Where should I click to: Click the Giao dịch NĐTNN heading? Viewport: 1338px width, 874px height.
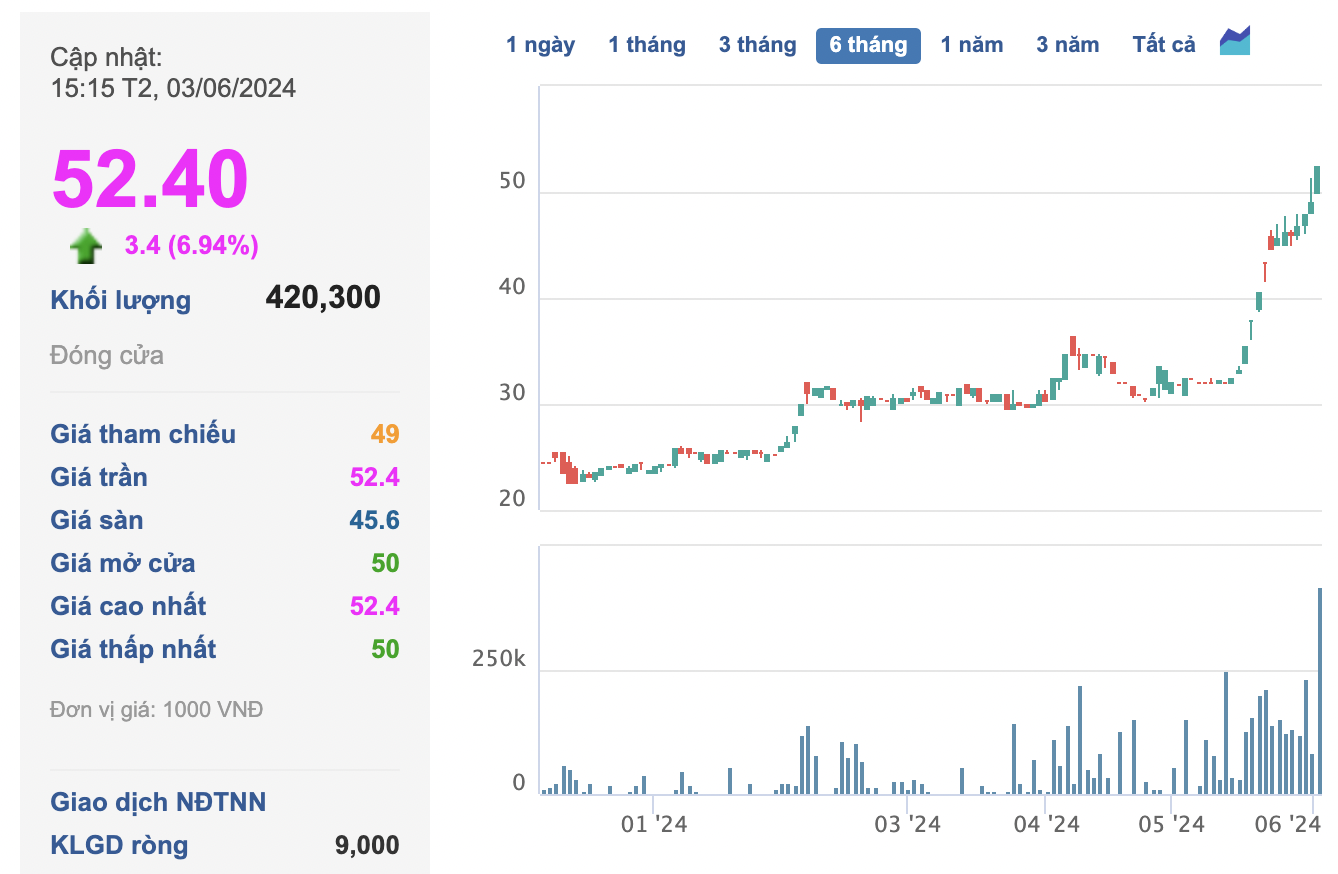click(x=158, y=802)
